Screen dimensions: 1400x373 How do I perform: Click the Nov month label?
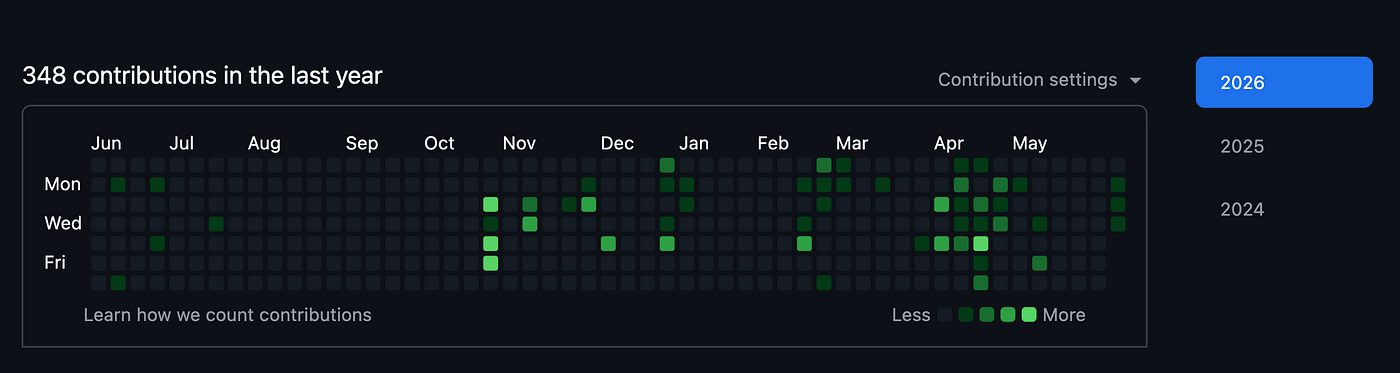(519, 143)
